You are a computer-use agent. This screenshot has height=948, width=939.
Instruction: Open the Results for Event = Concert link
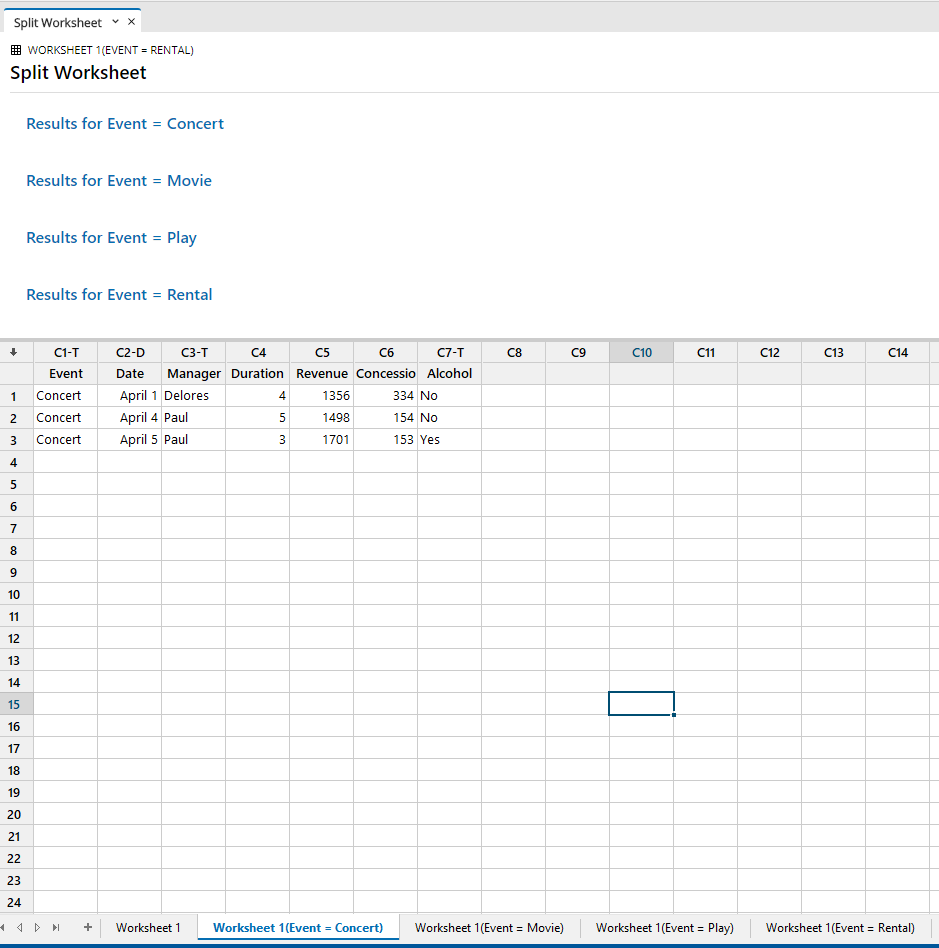(124, 123)
